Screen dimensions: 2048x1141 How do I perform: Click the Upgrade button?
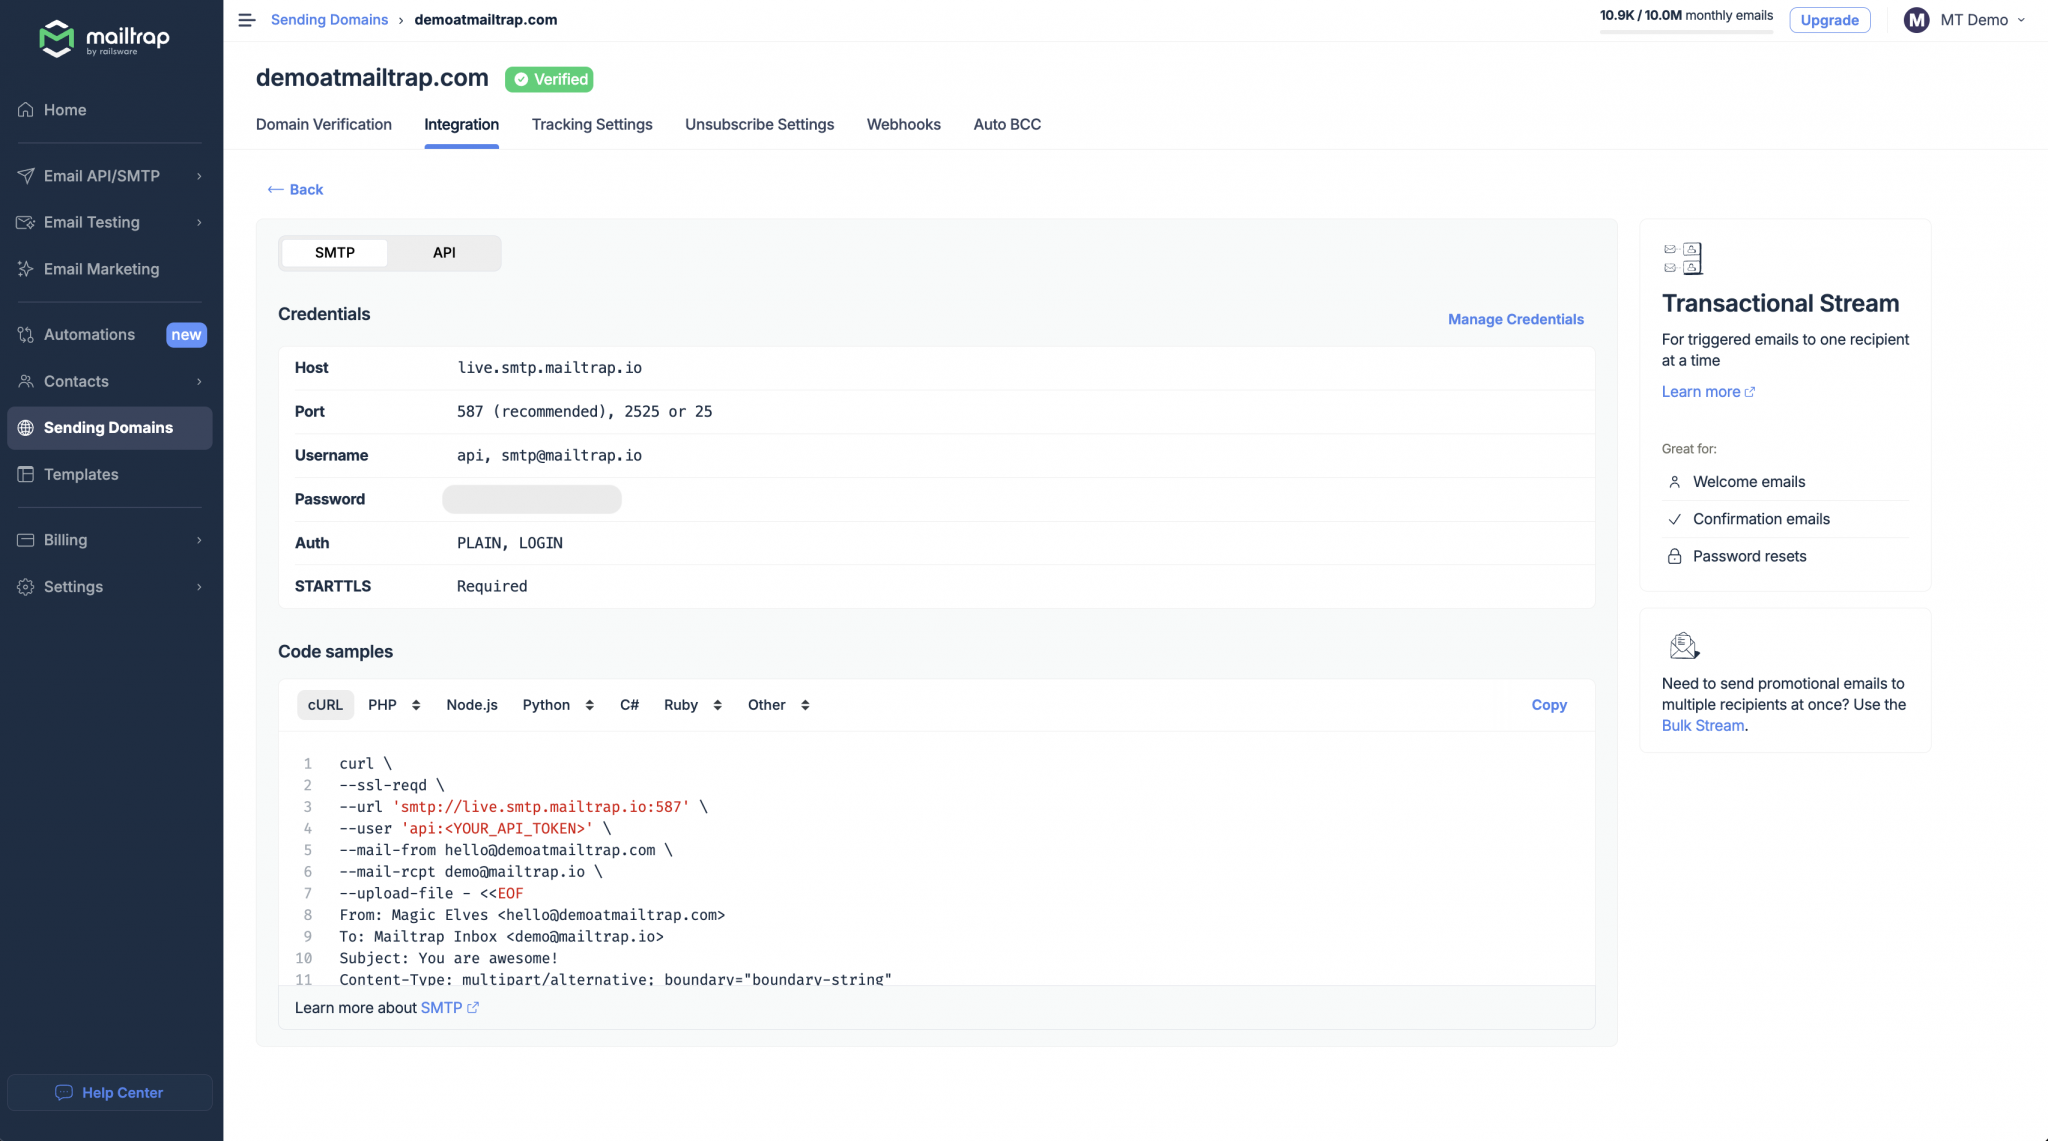1829,20
